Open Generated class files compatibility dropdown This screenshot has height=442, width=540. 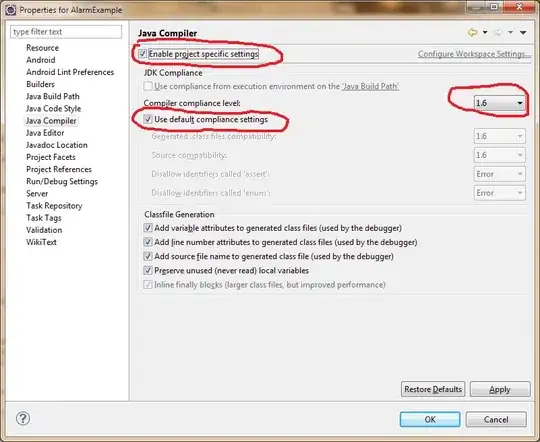pyautogui.click(x=500, y=136)
